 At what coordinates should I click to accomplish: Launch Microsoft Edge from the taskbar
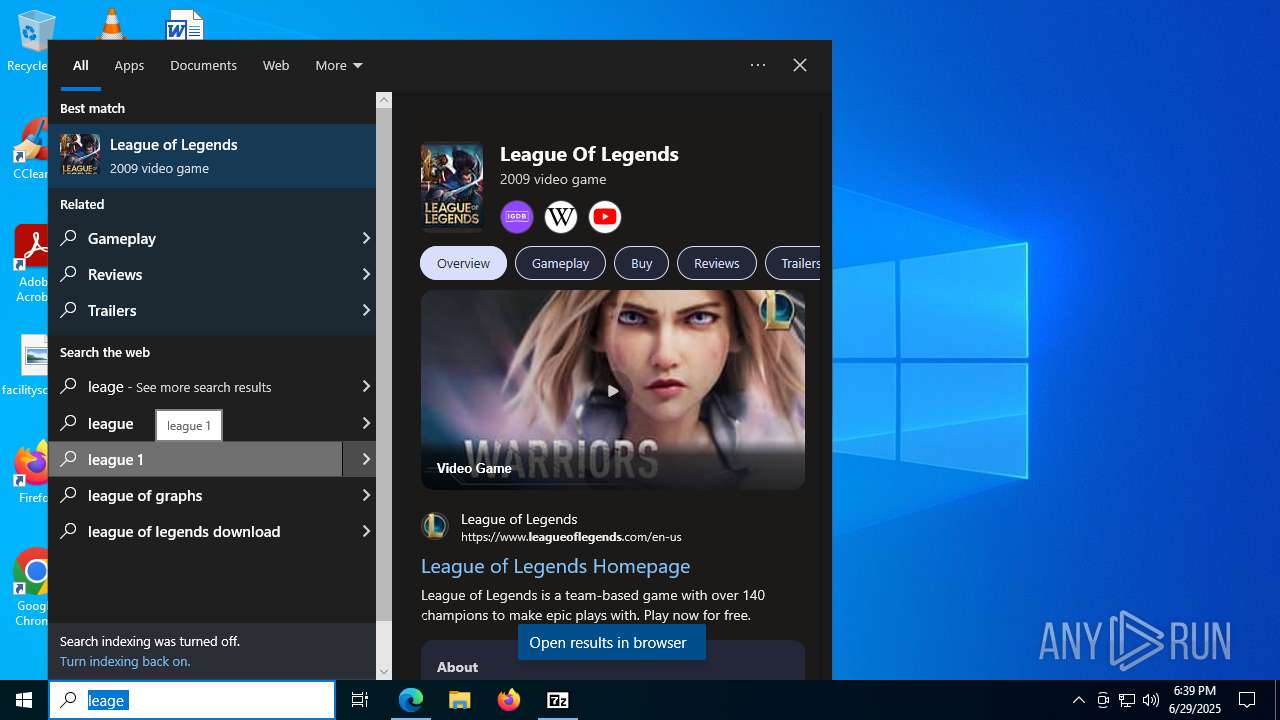point(411,700)
